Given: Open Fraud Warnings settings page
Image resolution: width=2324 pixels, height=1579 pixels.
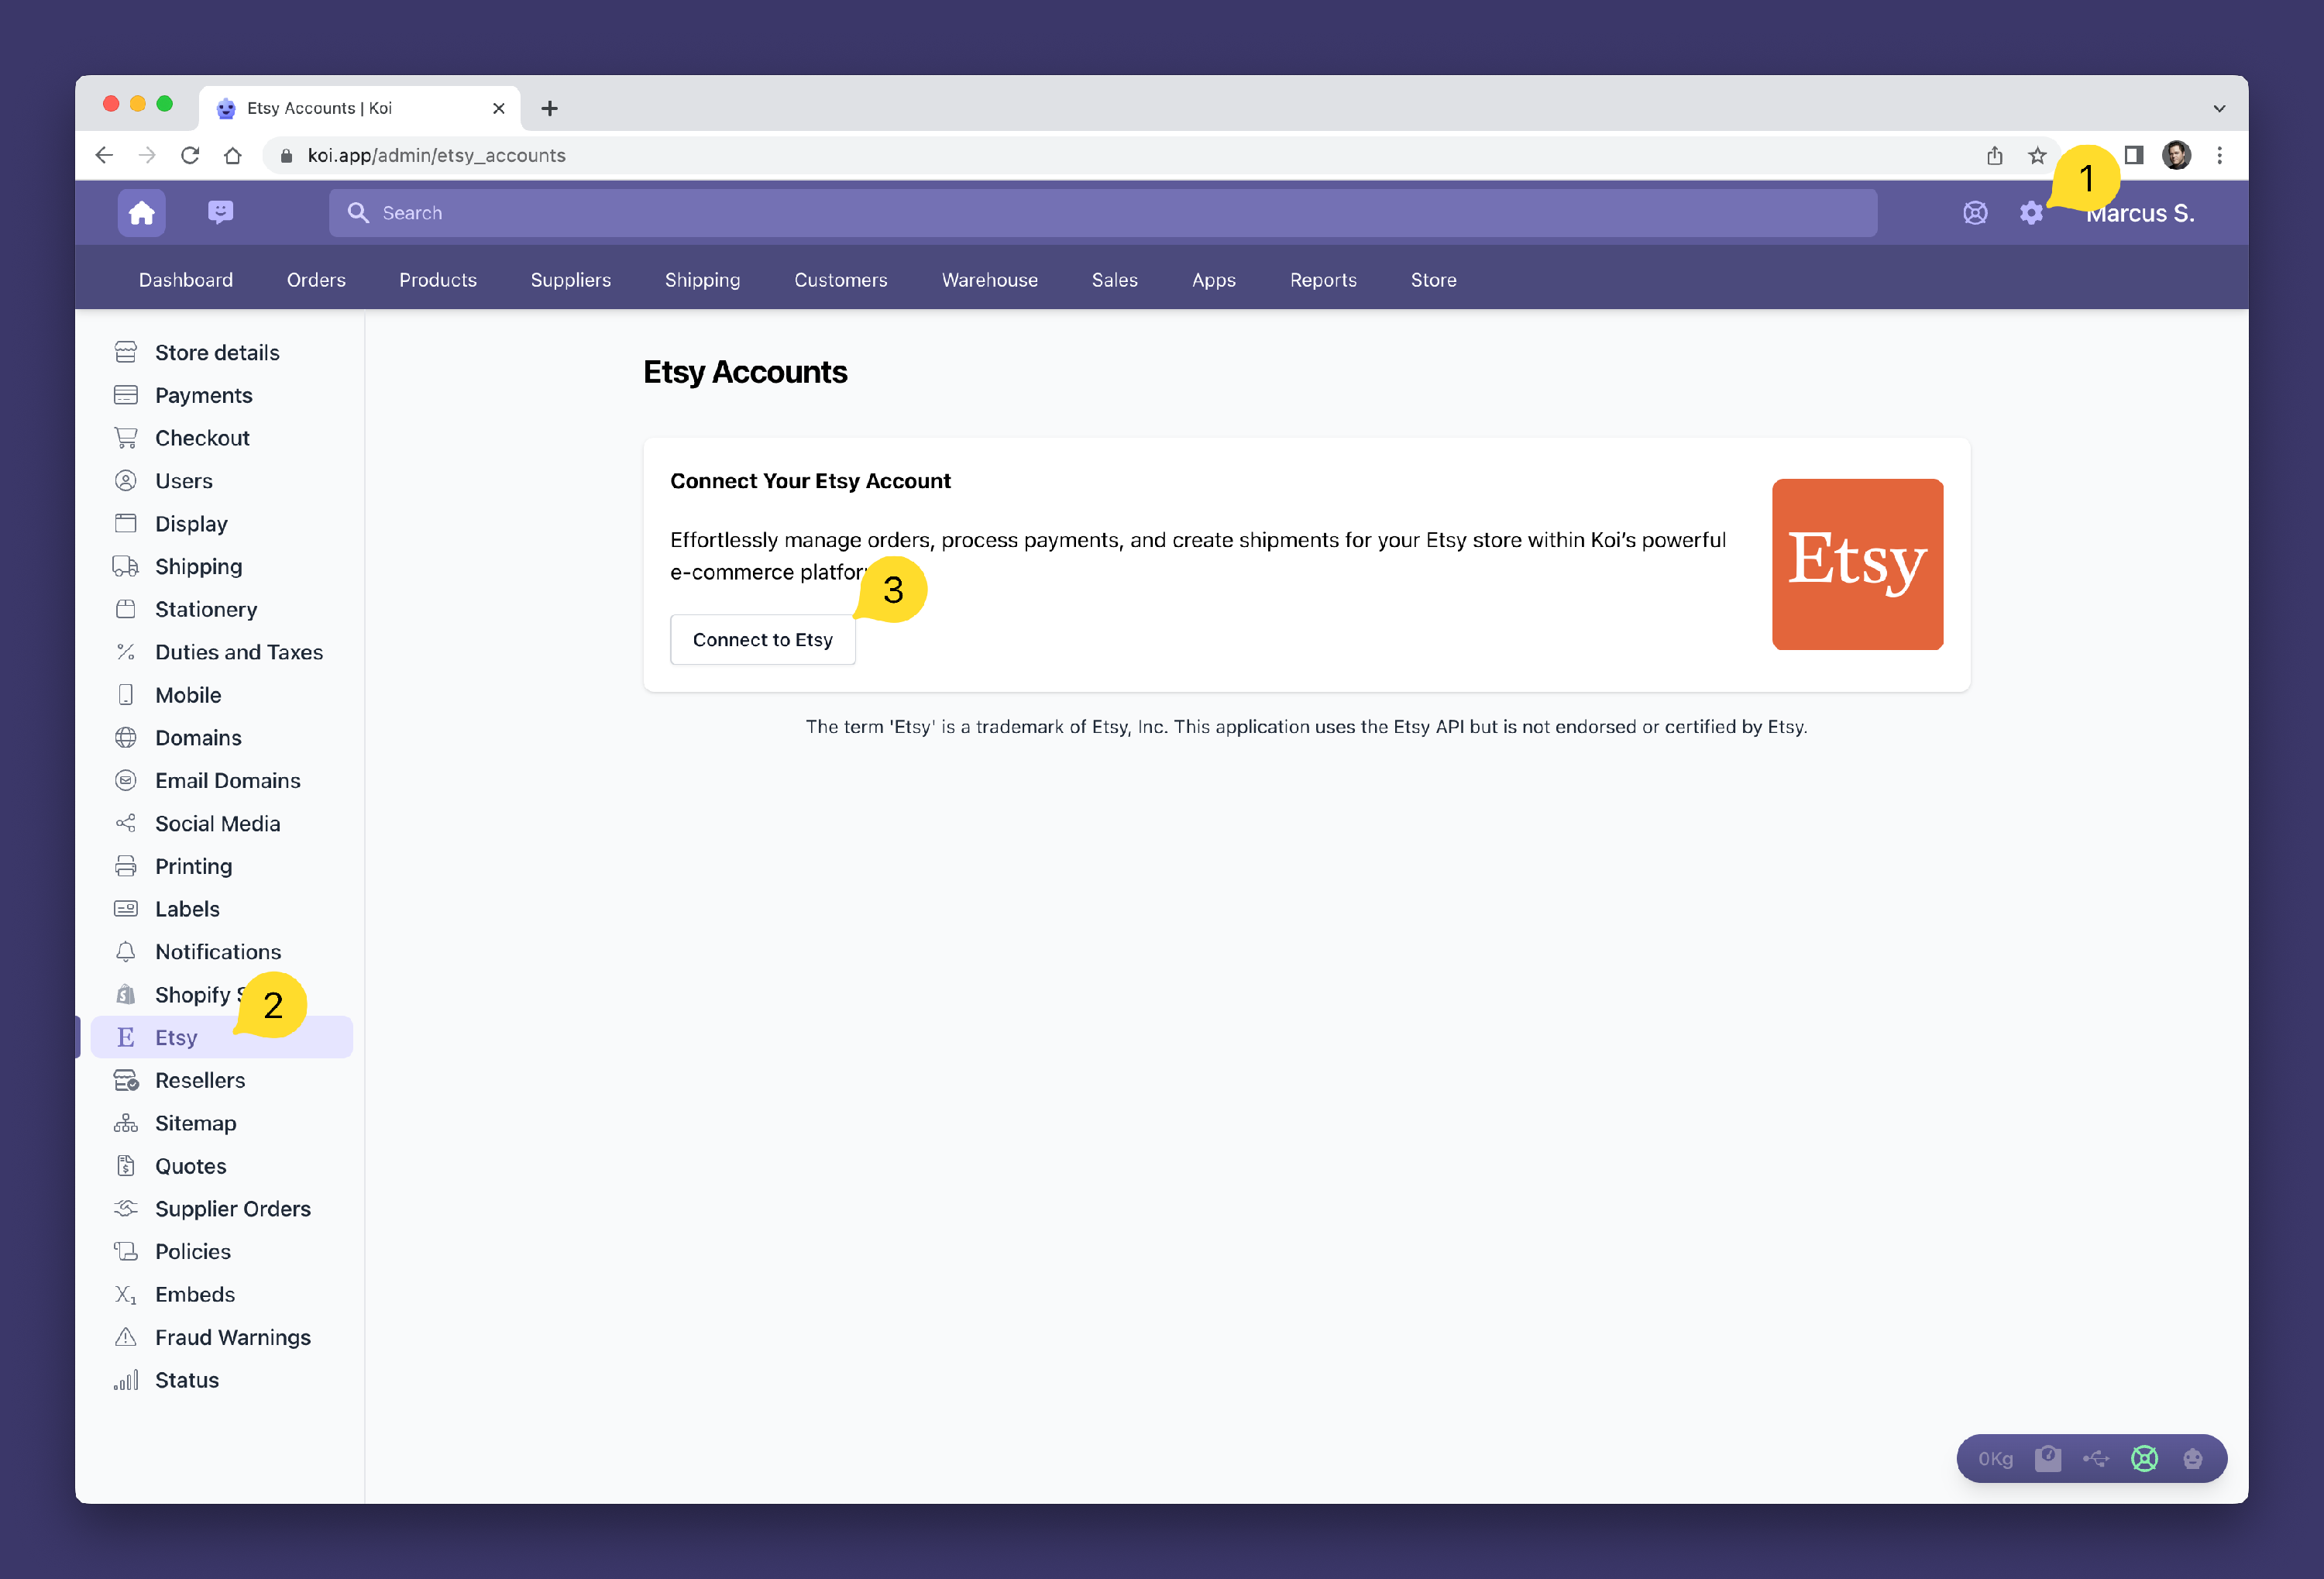Looking at the screenshot, I should (232, 1337).
